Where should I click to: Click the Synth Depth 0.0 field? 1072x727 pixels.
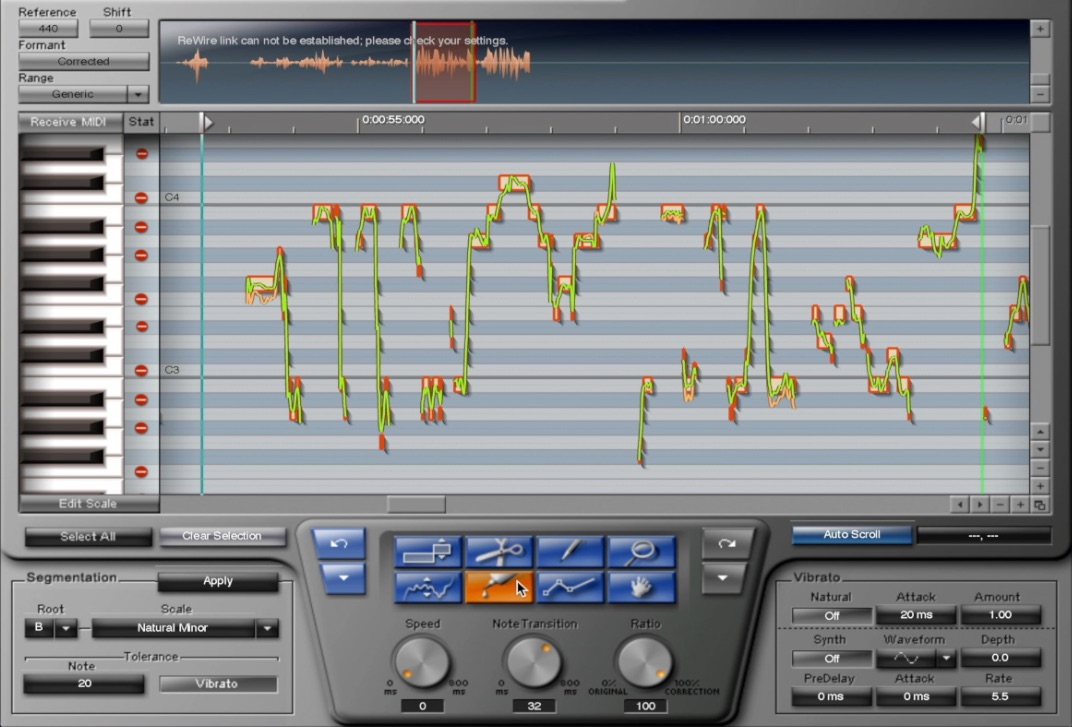pyautogui.click(x=1000, y=658)
